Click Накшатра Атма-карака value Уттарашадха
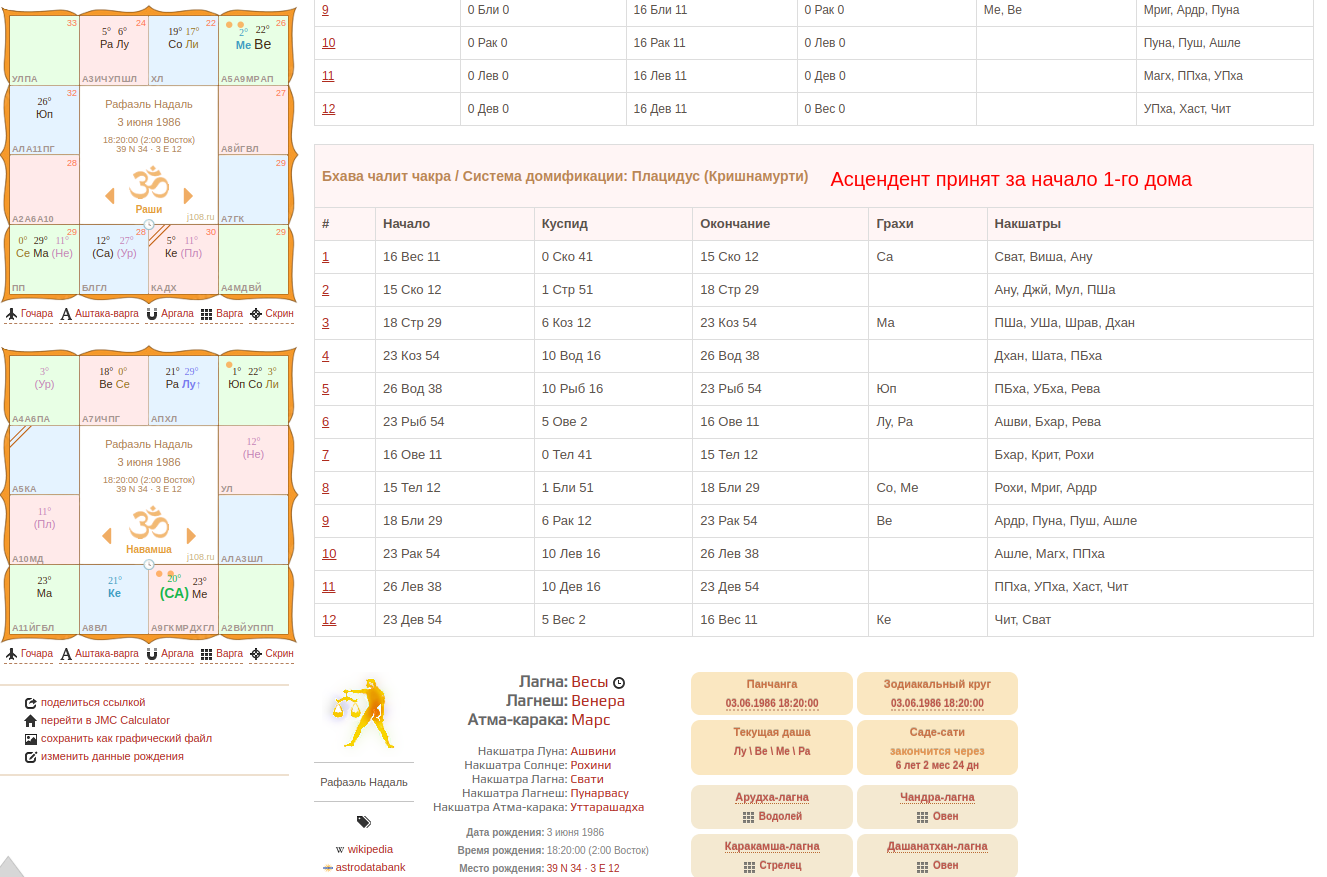 click(607, 807)
